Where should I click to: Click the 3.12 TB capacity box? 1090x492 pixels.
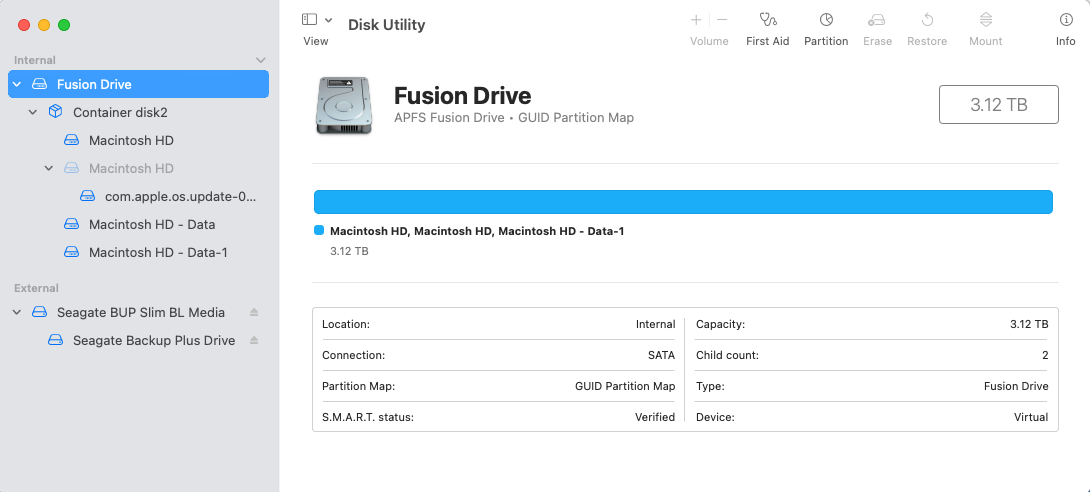point(998,104)
